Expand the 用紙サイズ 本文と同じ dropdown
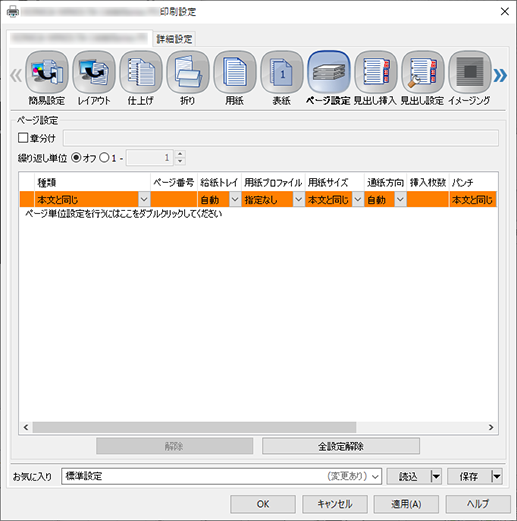517x521 pixels. (358, 199)
